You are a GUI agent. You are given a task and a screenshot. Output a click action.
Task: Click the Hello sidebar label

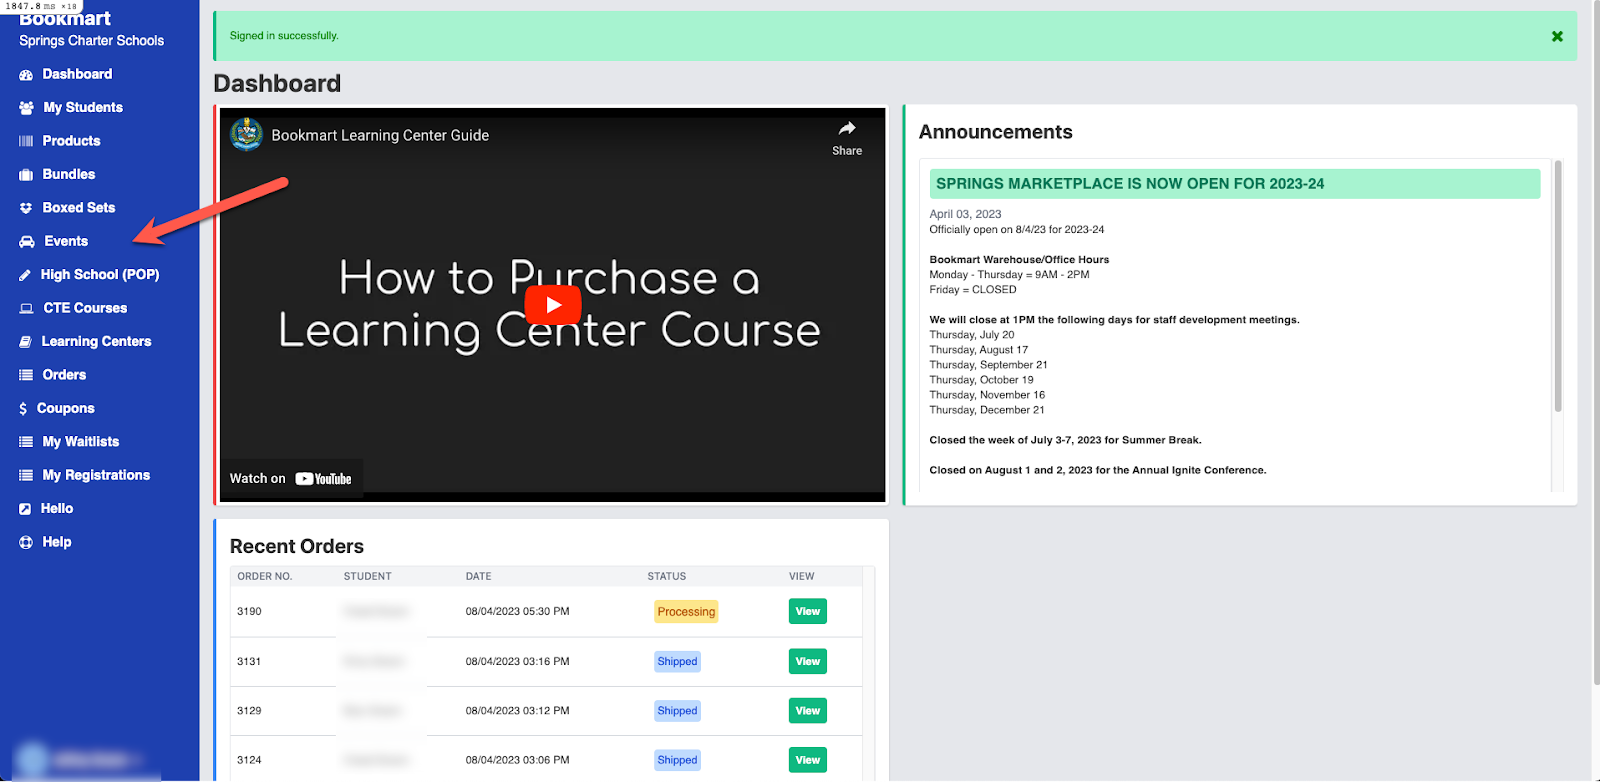[57, 508]
